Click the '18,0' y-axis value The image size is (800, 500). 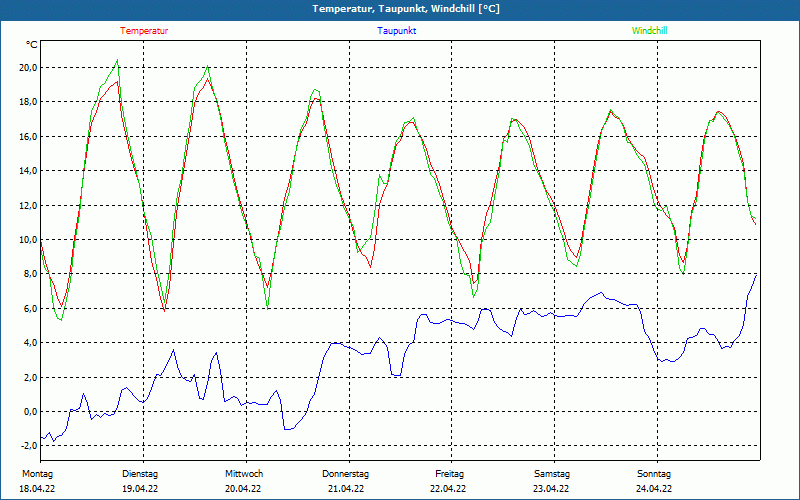27,102
